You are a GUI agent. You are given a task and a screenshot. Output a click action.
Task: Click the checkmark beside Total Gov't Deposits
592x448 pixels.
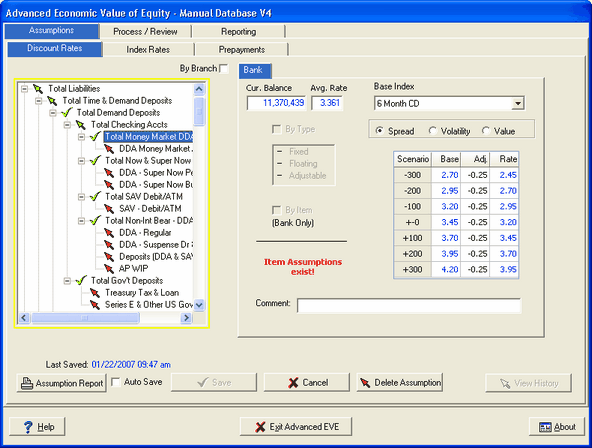pos(81,281)
